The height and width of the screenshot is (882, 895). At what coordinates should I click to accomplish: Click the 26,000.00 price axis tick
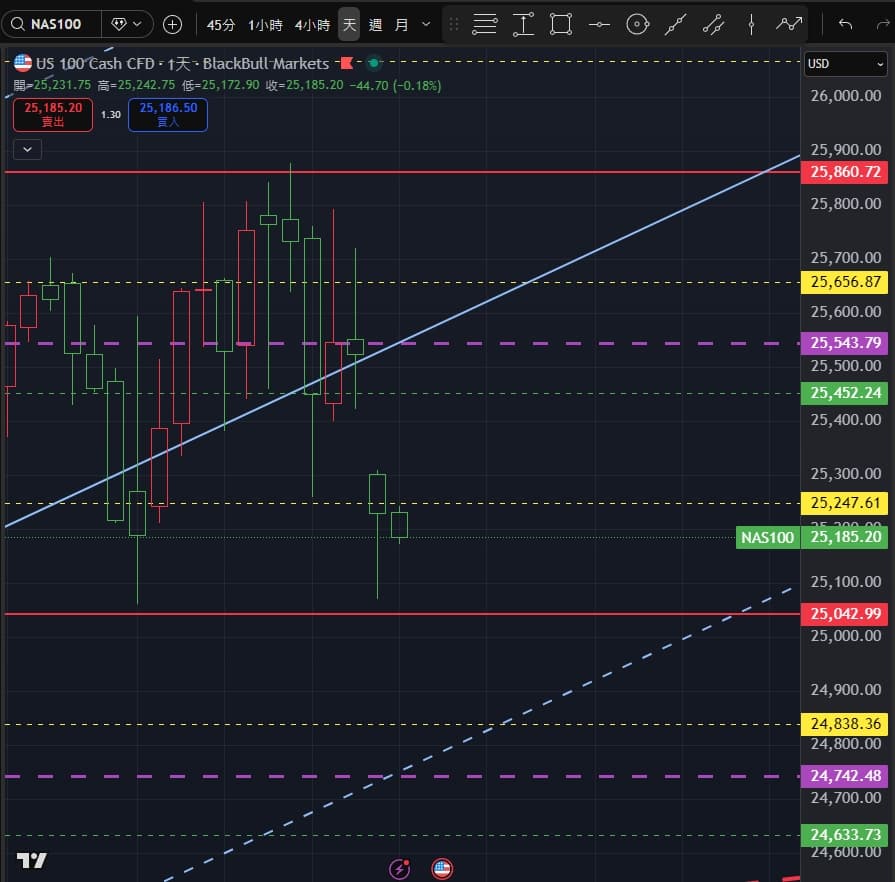tap(846, 95)
